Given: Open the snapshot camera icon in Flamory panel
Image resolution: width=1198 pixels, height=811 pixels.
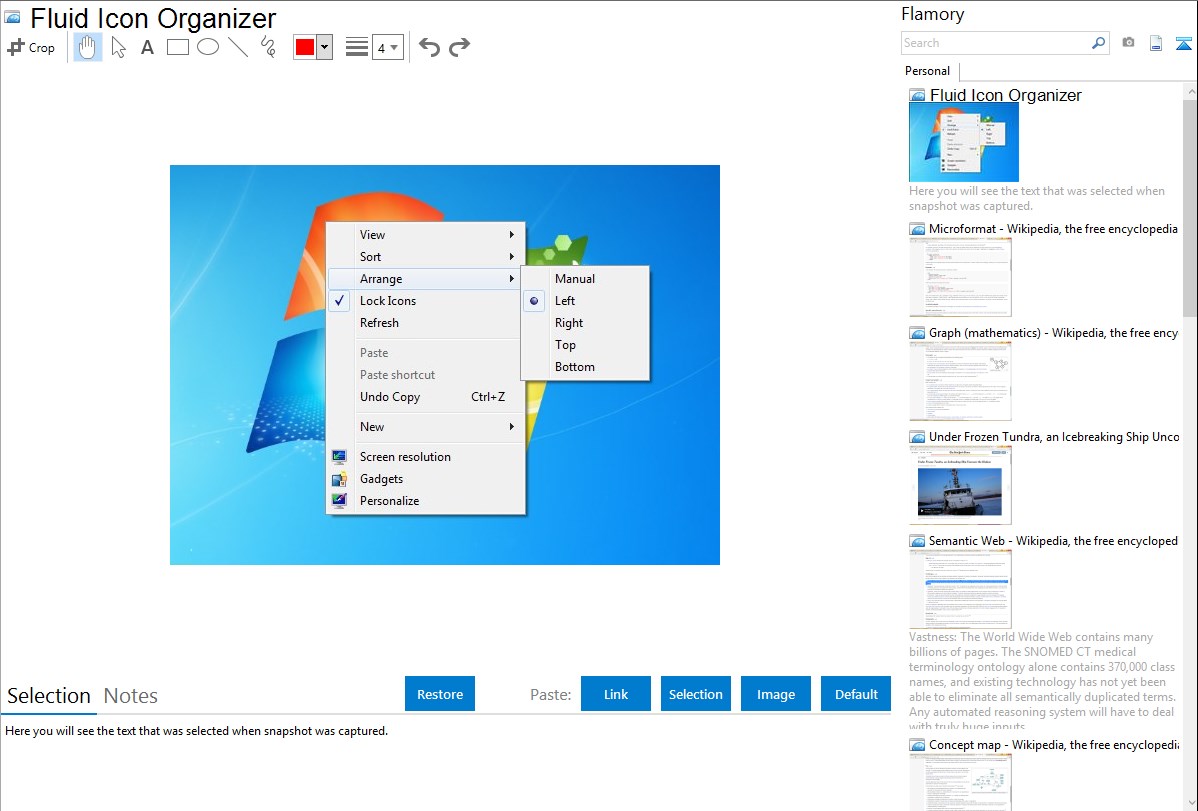Looking at the screenshot, I should 1129,43.
